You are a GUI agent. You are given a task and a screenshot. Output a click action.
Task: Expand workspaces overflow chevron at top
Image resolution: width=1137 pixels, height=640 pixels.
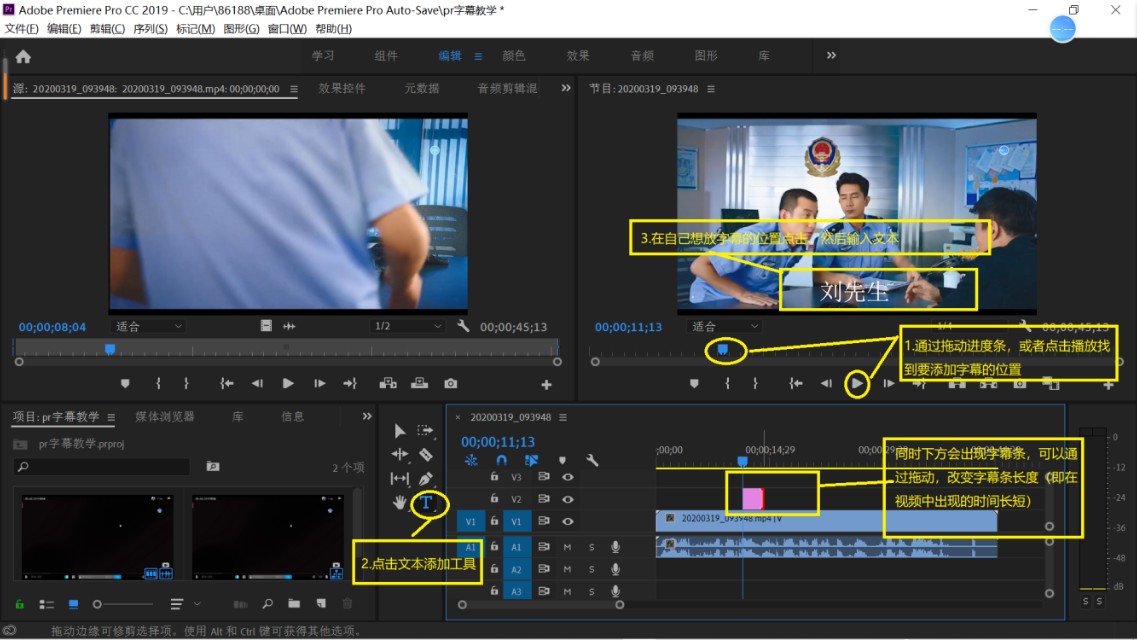click(x=831, y=56)
